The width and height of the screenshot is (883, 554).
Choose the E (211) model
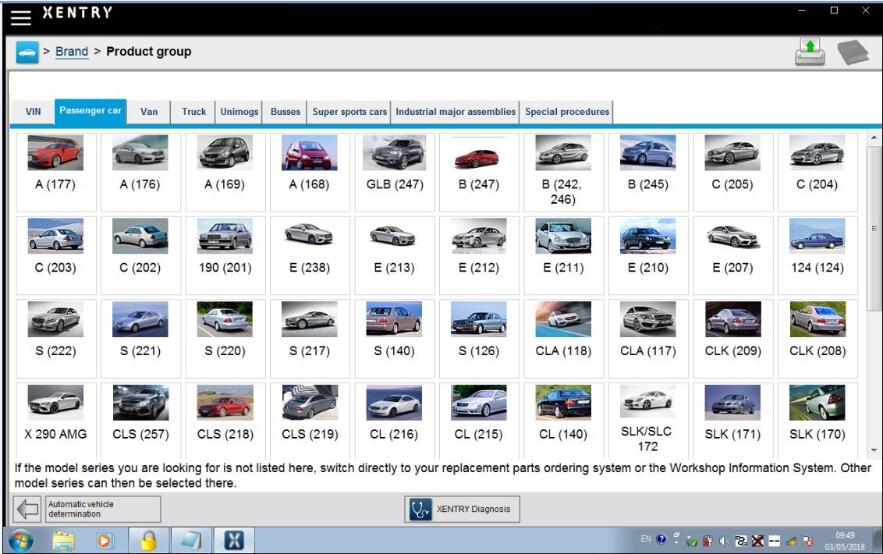(563, 255)
